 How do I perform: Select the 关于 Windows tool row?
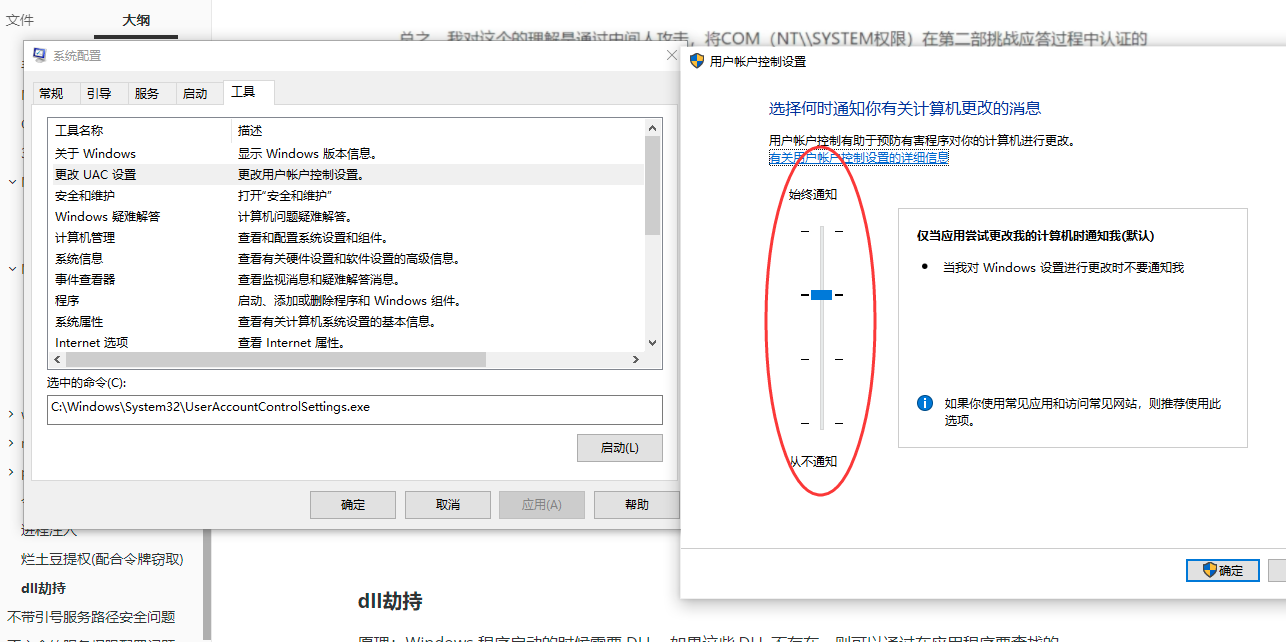(346, 153)
